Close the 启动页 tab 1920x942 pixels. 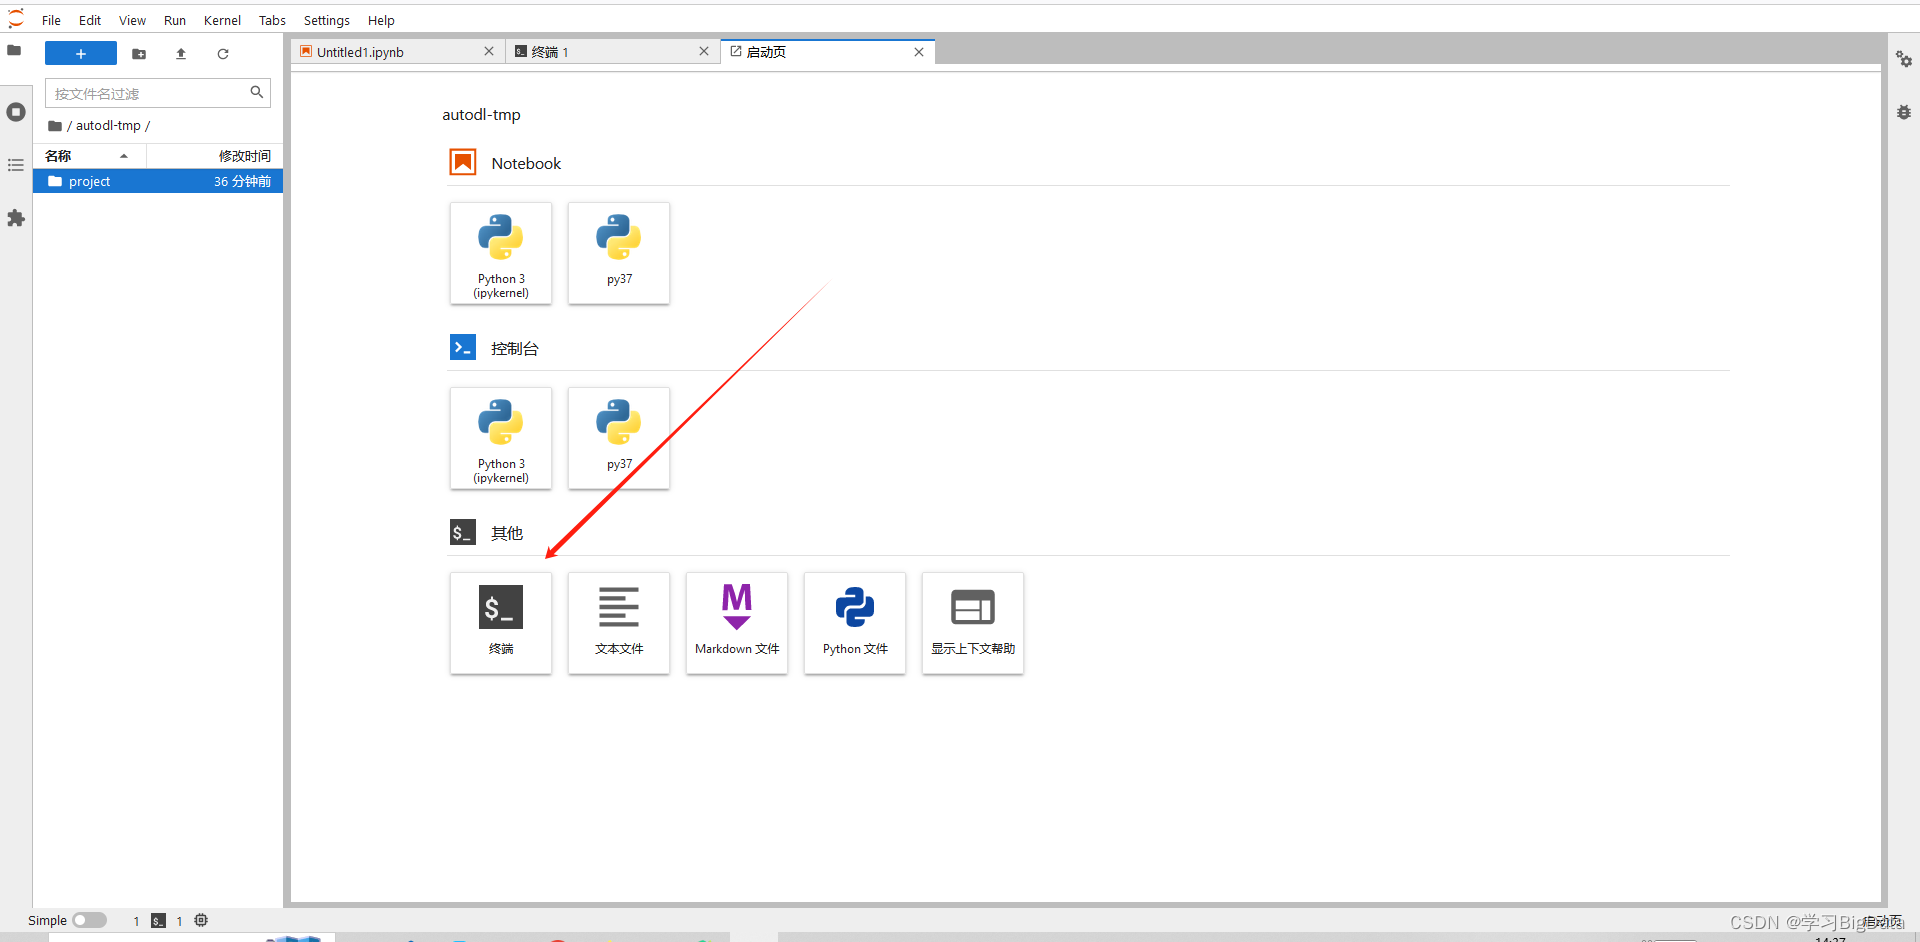[919, 52]
